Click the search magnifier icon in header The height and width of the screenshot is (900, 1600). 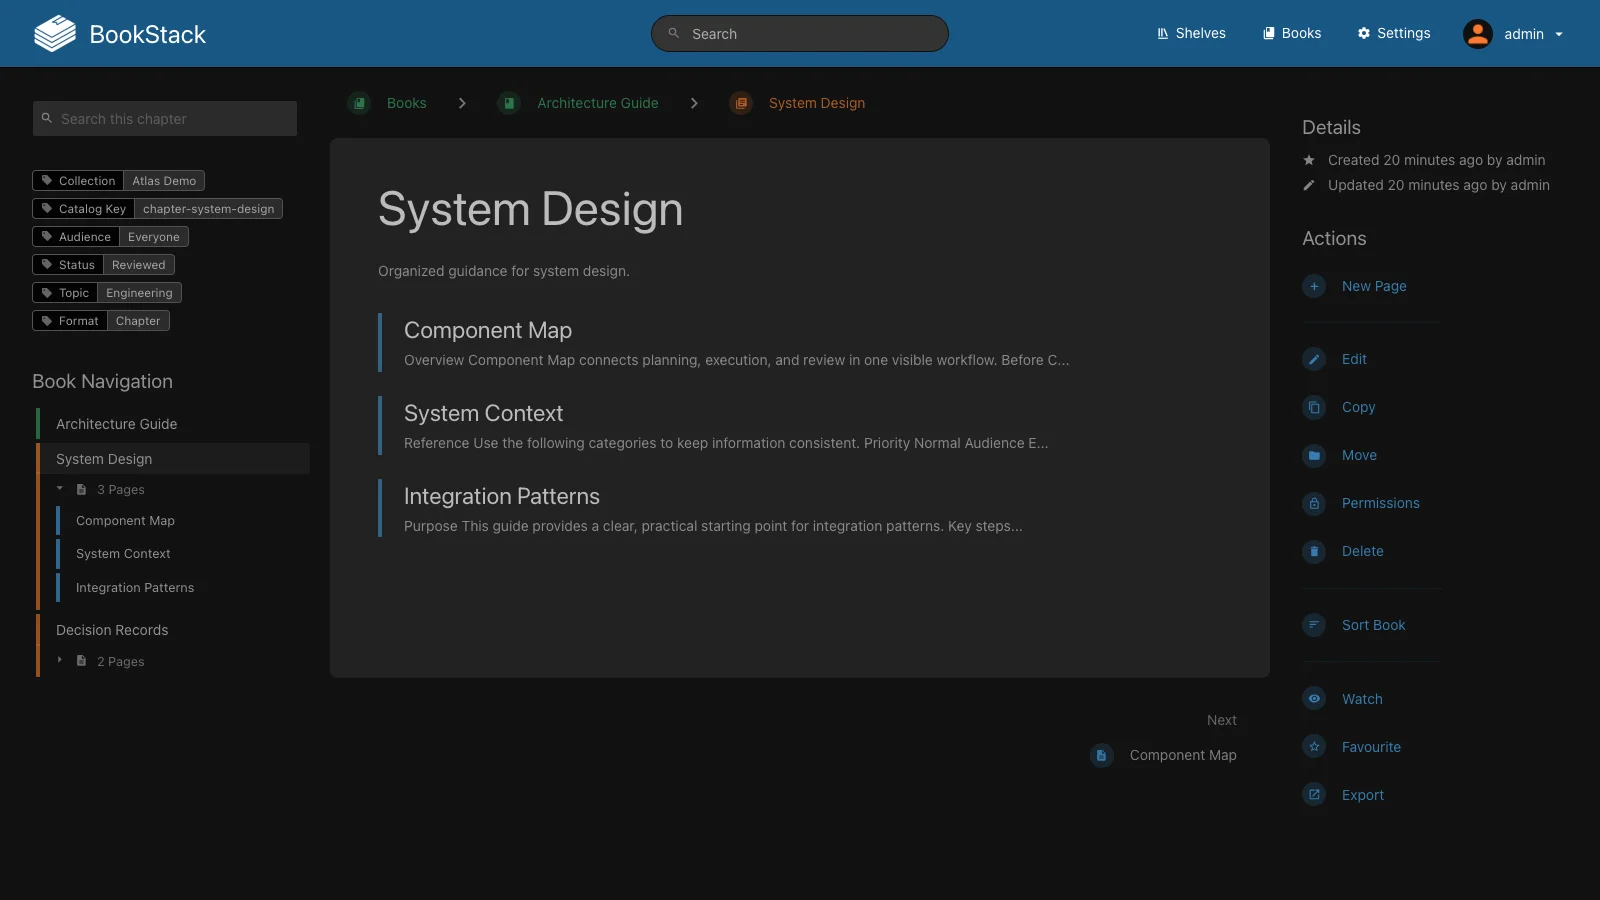(x=674, y=33)
